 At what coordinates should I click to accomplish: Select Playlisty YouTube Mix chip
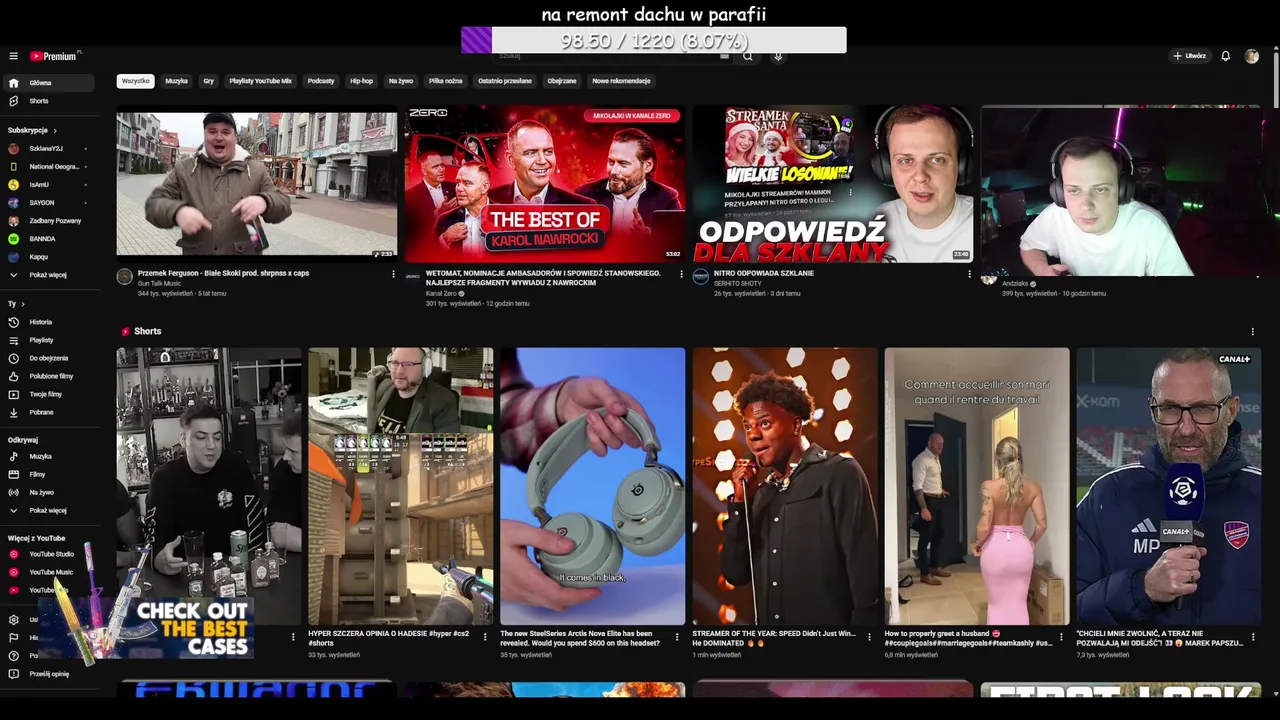[260, 81]
